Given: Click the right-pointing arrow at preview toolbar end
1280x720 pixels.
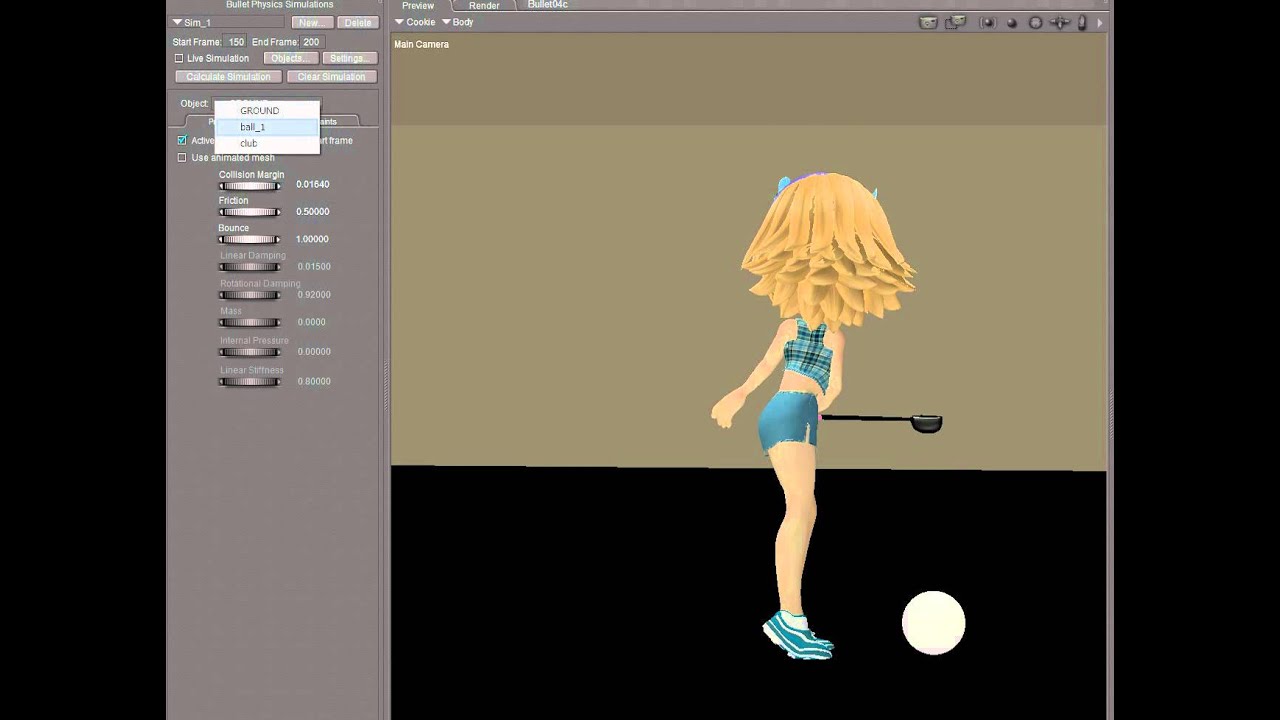Looking at the screenshot, I should tap(1100, 22).
